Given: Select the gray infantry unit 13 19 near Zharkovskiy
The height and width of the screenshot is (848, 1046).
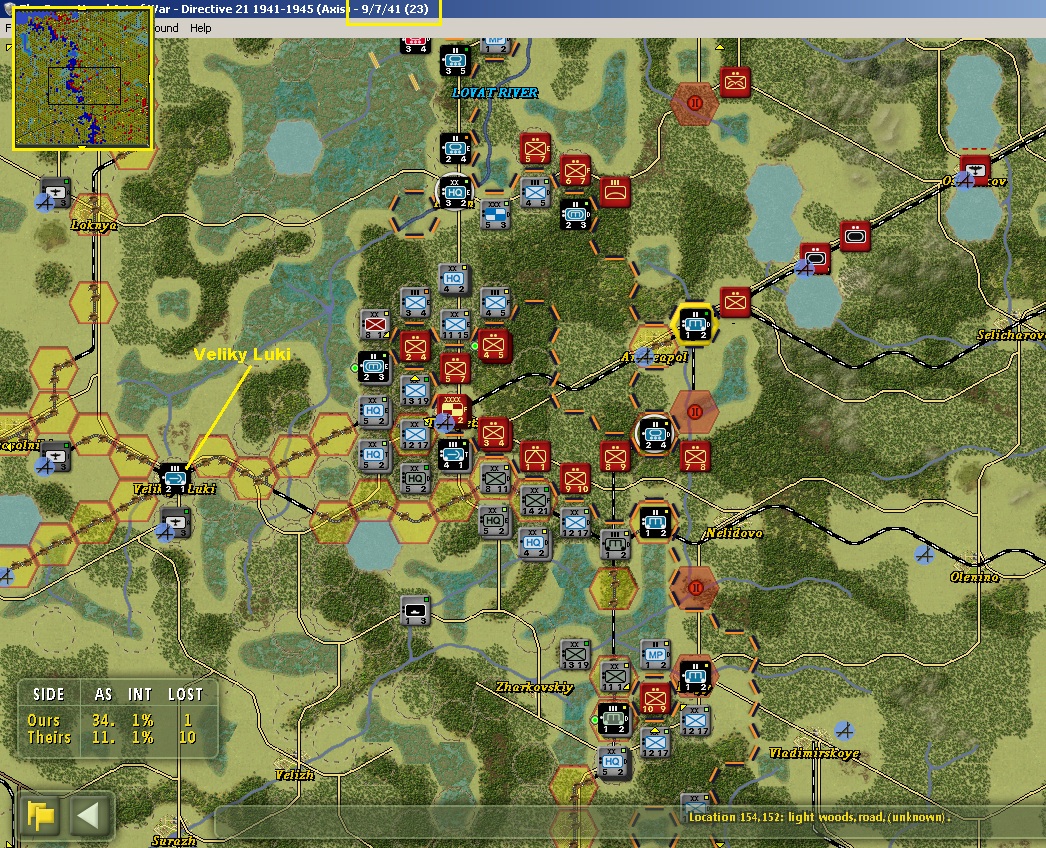Looking at the screenshot, I should 575,655.
